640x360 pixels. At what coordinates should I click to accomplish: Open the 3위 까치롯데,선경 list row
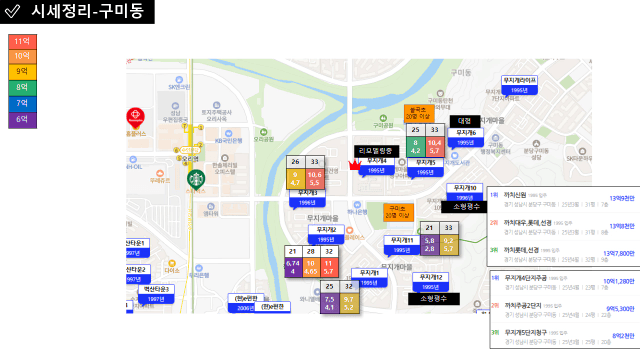point(563,254)
